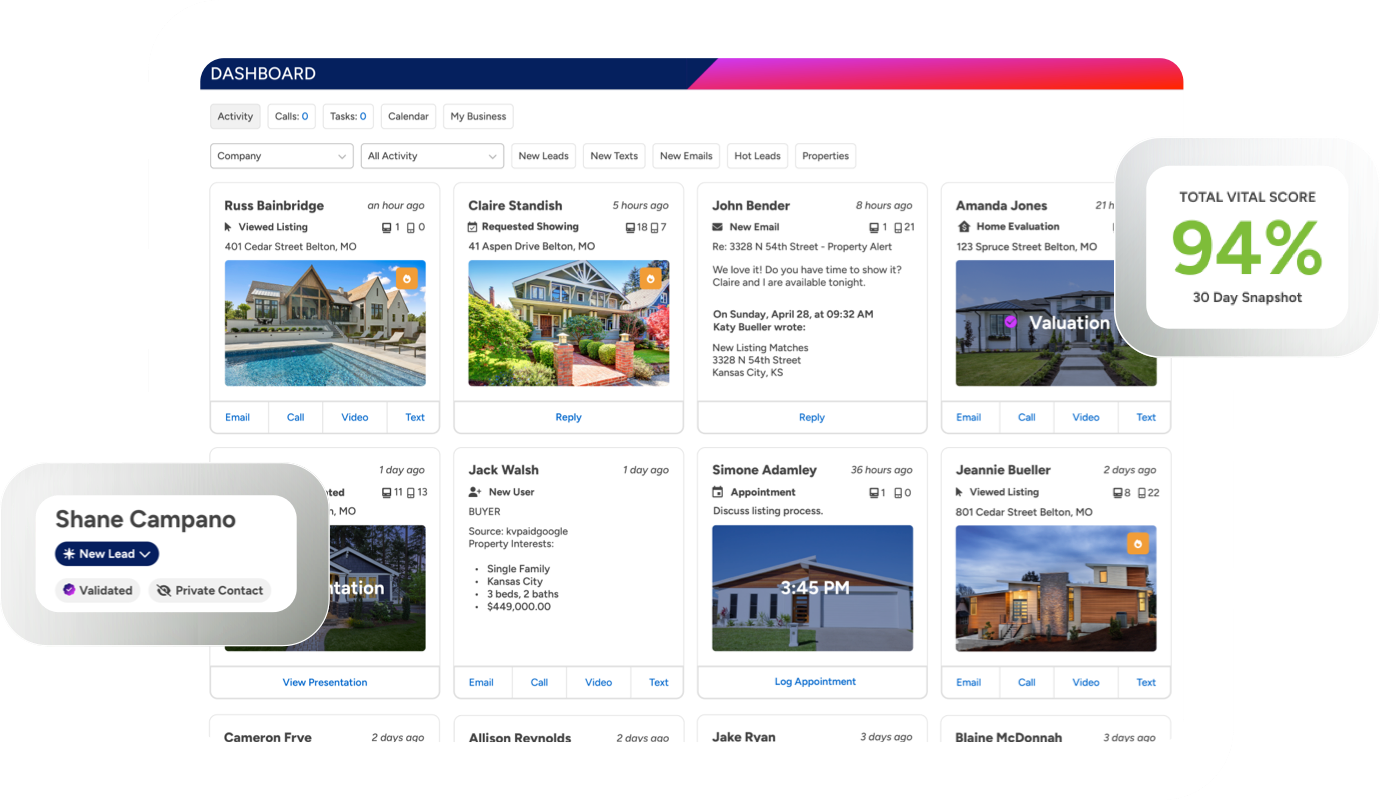Viewport: 1380px width, 800px height.
Task: Select the New Email envelope icon on John Bender's card
Action: coord(718,227)
